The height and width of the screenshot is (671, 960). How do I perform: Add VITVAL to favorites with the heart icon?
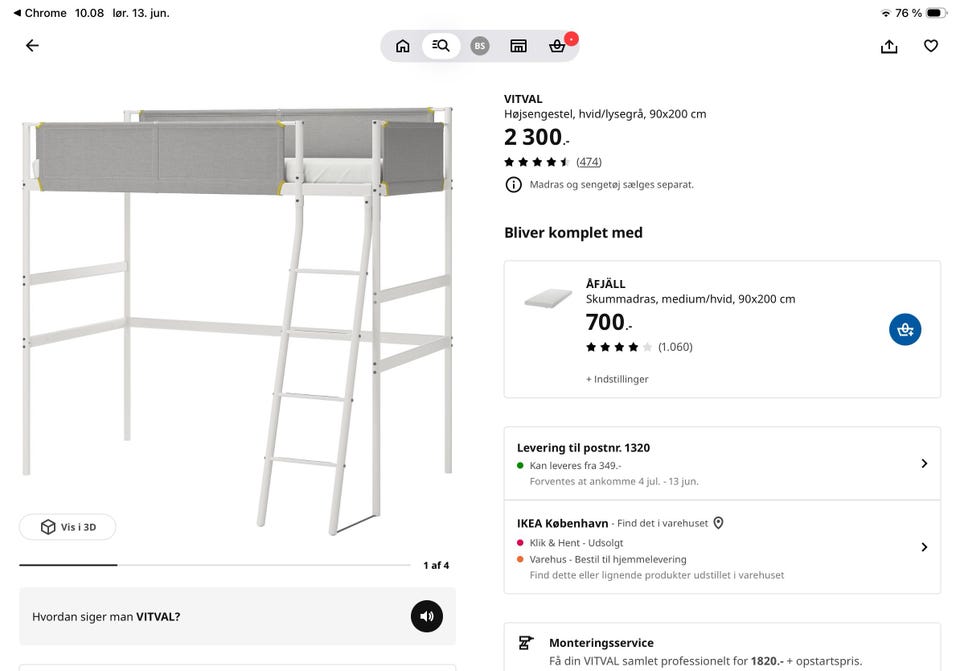pos(931,46)
